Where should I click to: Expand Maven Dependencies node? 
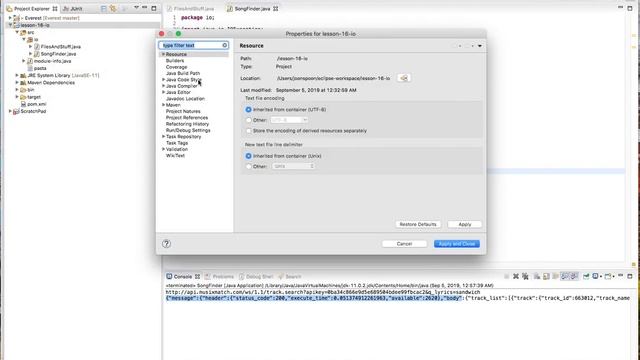17,82
